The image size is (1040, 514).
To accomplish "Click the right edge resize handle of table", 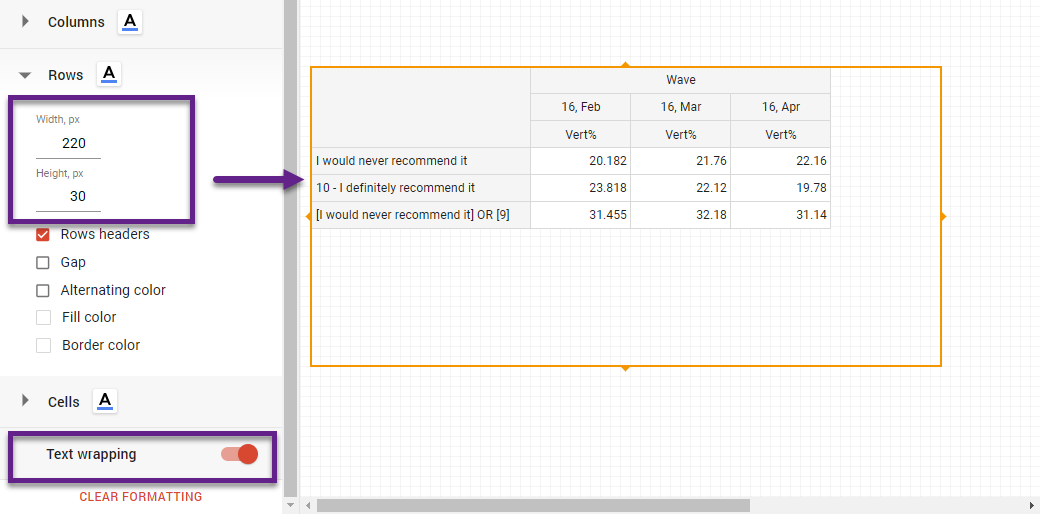I will 942,216.
